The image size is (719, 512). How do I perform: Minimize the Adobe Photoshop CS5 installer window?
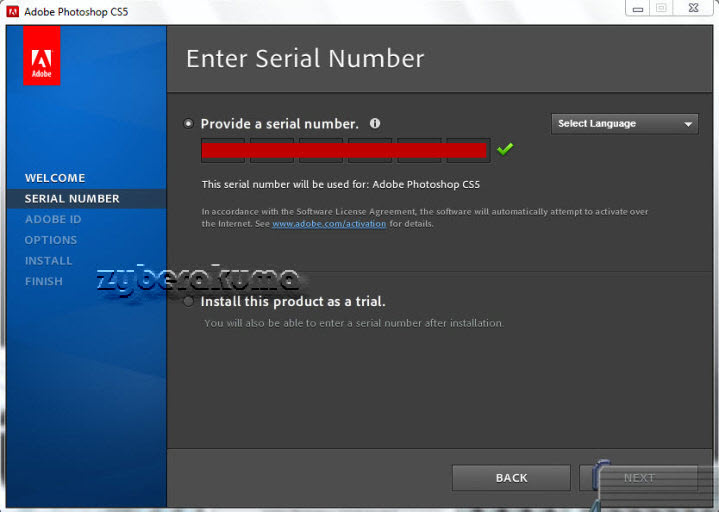(x=638, y=8)
